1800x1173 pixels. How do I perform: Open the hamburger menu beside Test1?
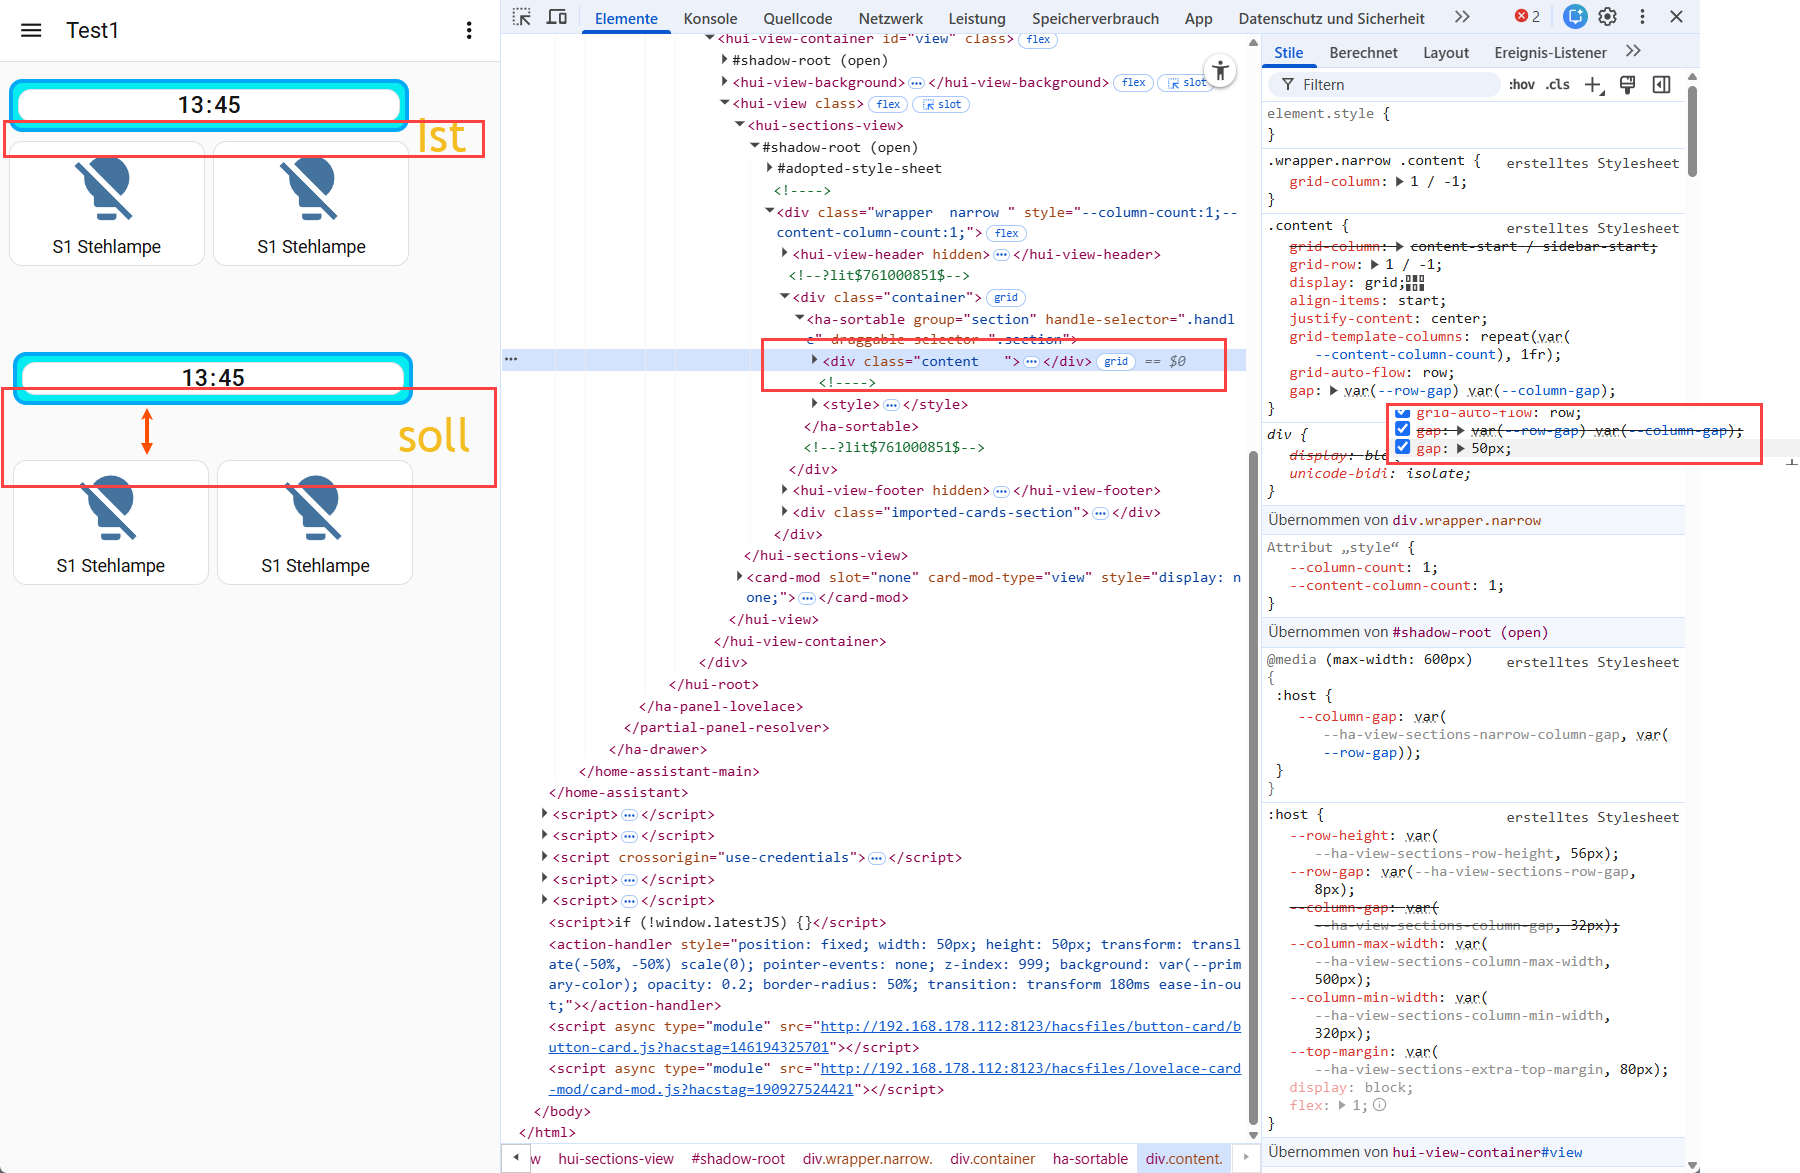[31, 30]
